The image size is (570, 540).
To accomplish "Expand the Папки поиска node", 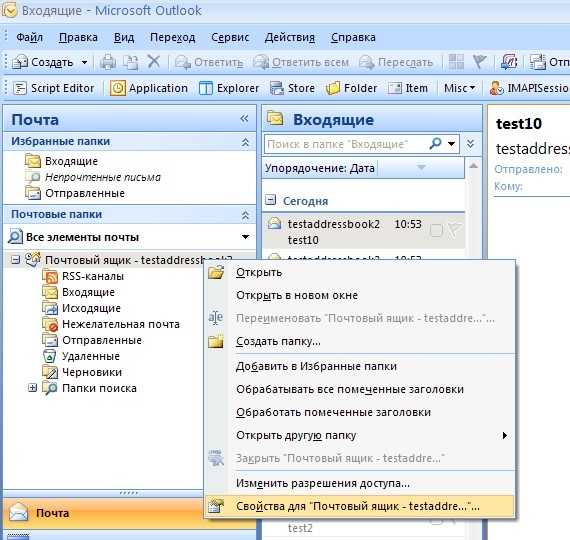I will click(32, 388).
